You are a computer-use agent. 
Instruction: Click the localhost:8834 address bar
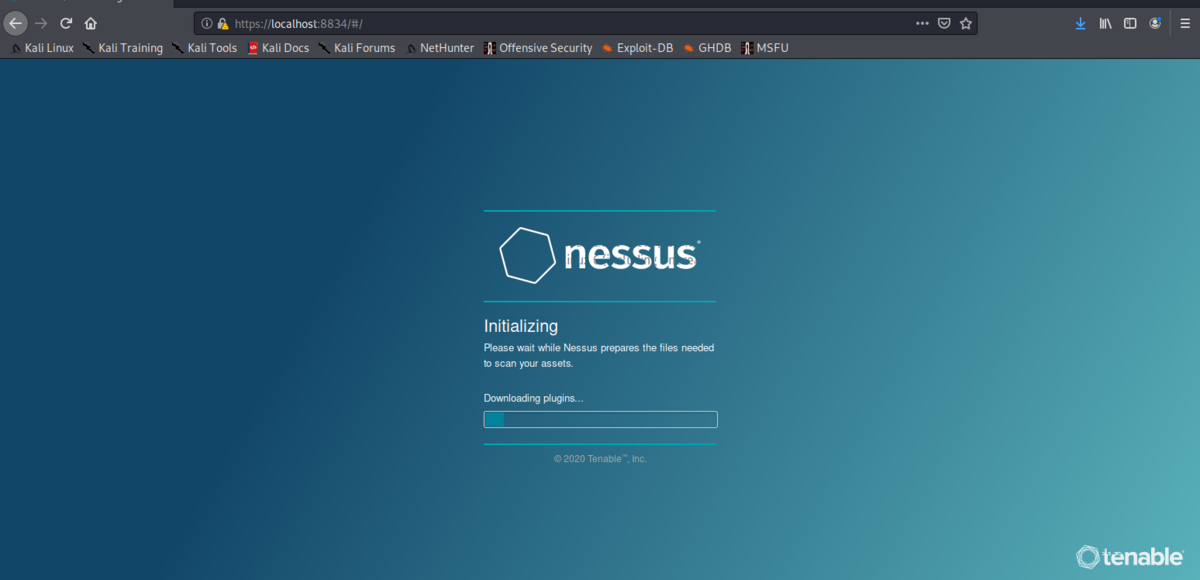585,23
